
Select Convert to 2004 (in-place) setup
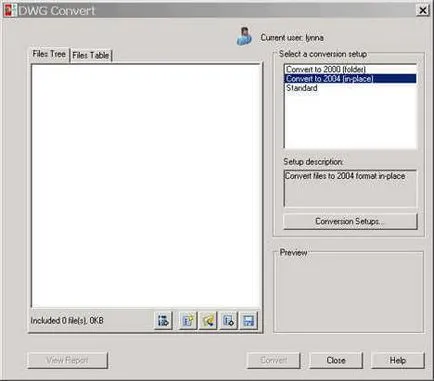point(350,79)
